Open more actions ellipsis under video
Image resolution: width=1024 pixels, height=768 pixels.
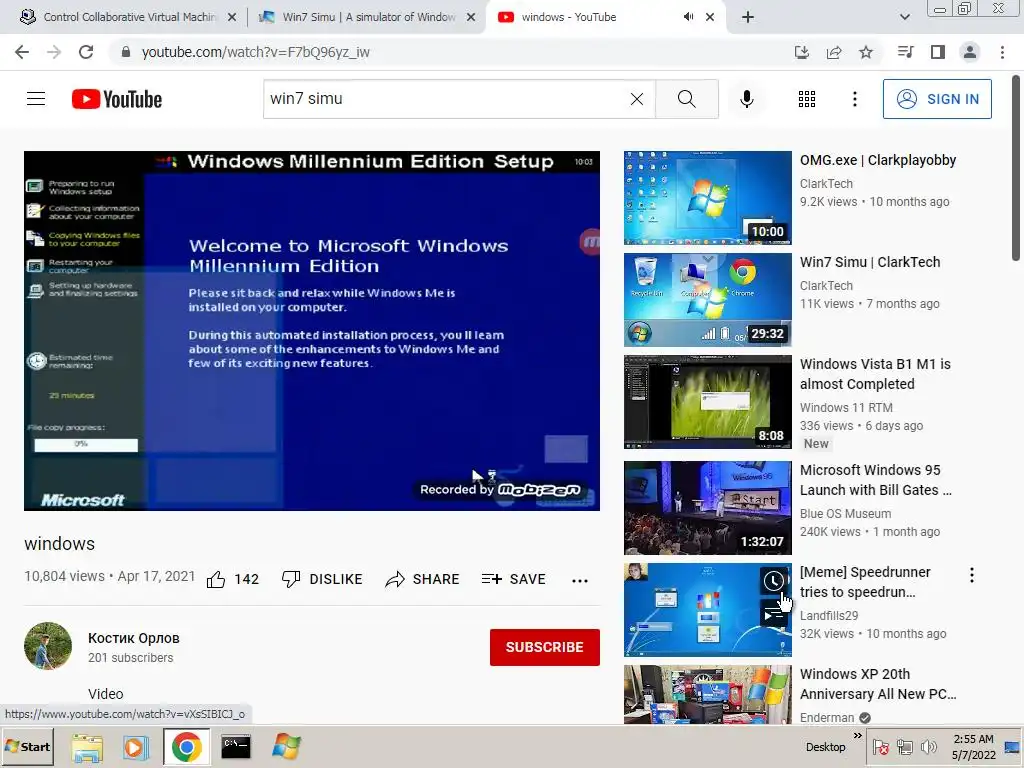(x=579, y=580)
